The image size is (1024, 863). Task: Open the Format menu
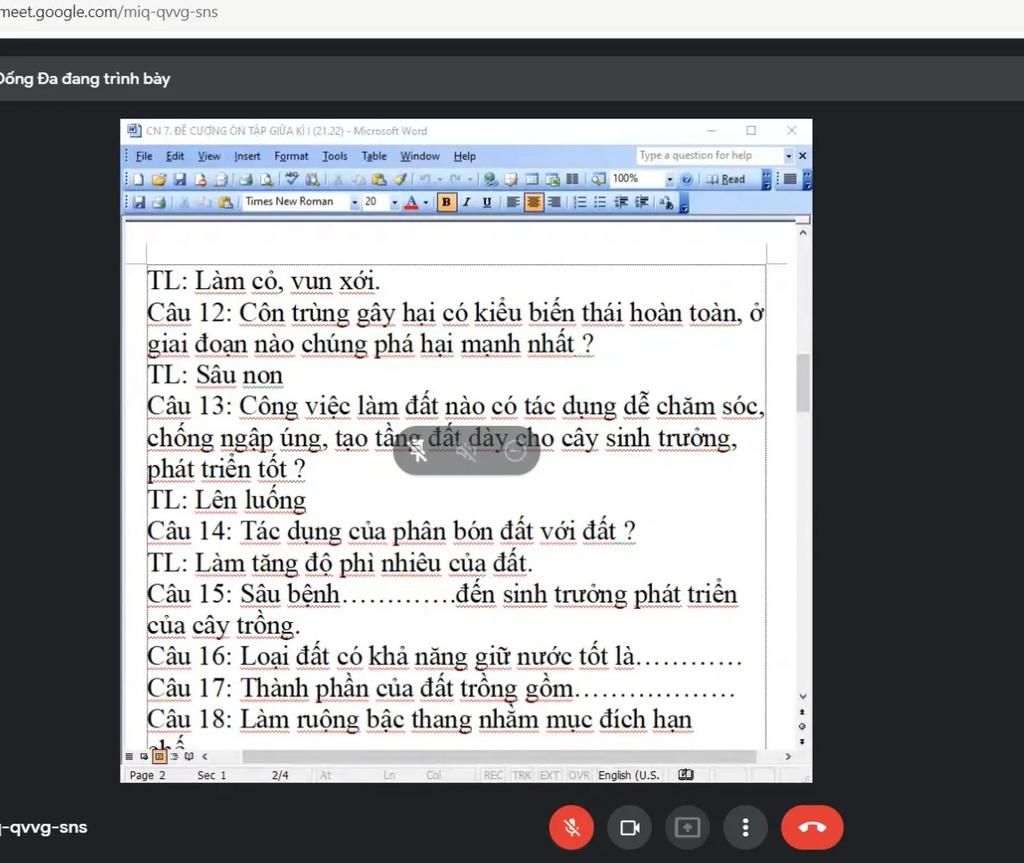click(x=291, y=156)
